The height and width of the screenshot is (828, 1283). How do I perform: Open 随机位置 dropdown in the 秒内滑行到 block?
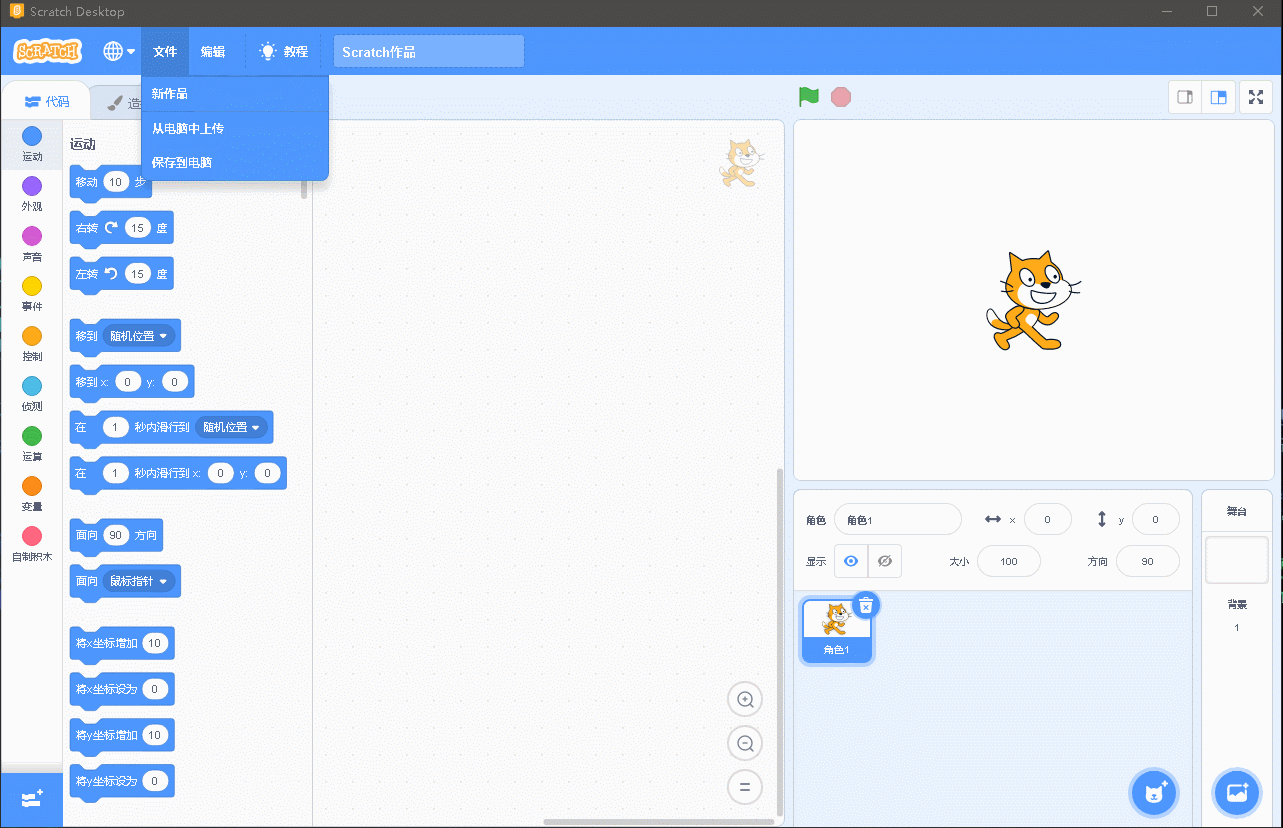(232, 428)
